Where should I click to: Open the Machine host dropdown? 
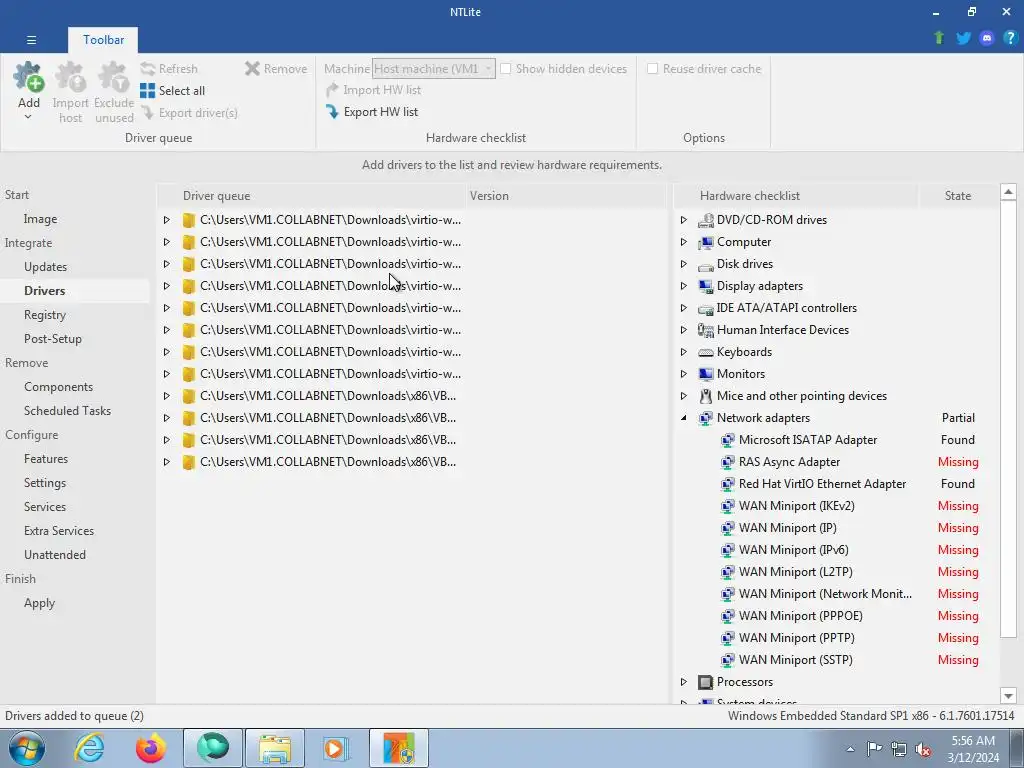(x=434, y=69)
